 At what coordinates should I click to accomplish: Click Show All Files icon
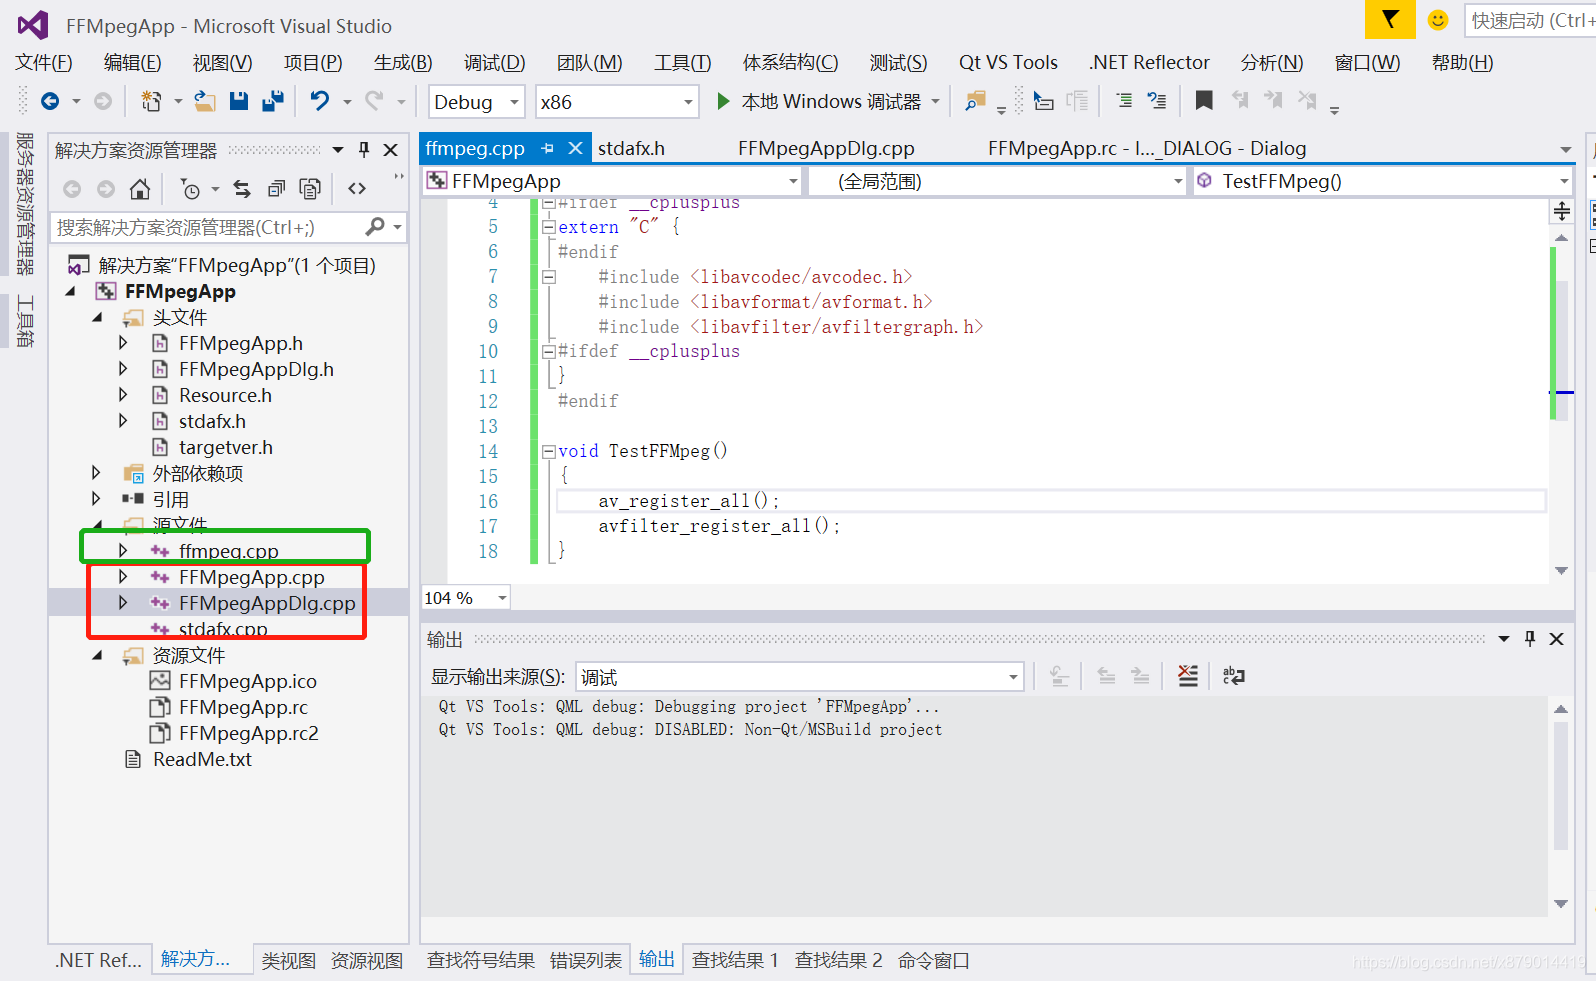pos(310,189)
